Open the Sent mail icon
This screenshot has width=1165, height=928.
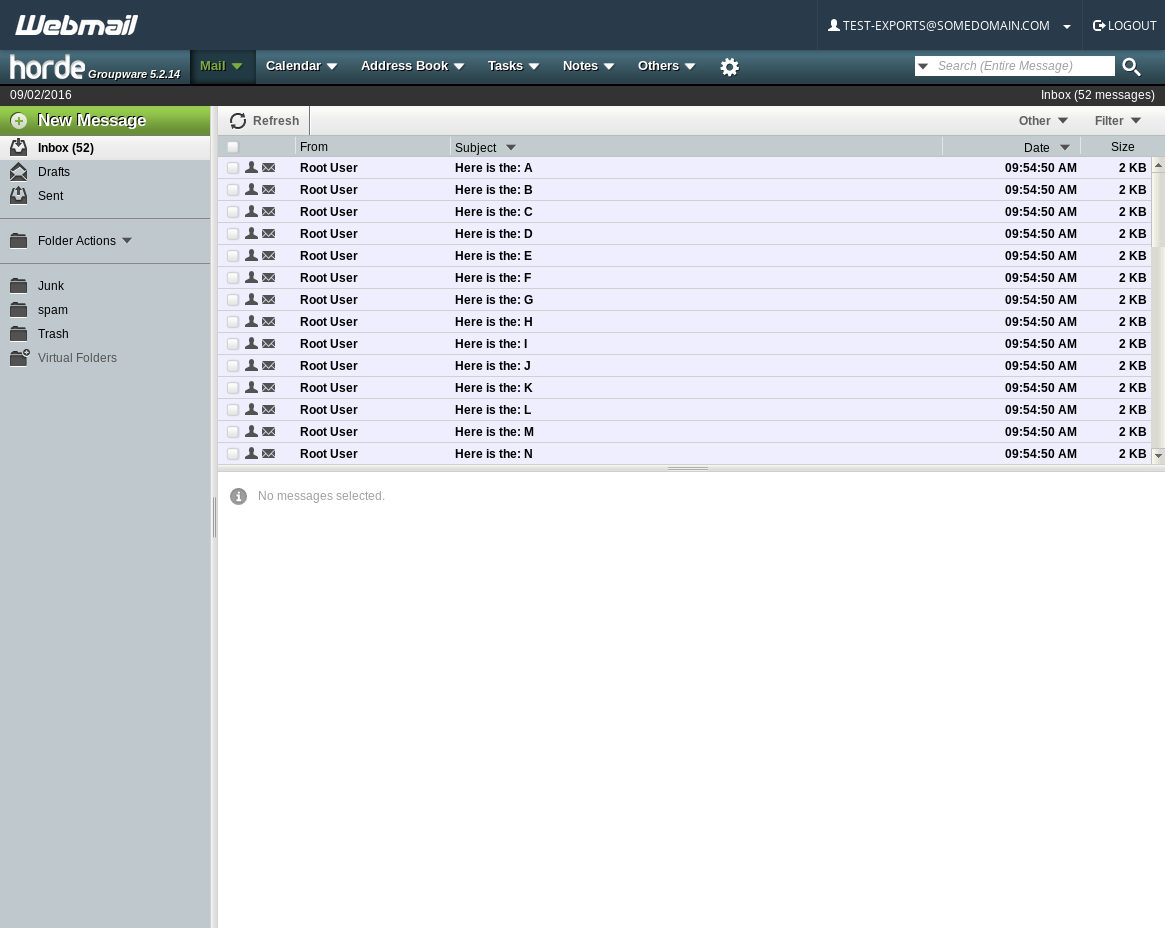tap(18, 195)
